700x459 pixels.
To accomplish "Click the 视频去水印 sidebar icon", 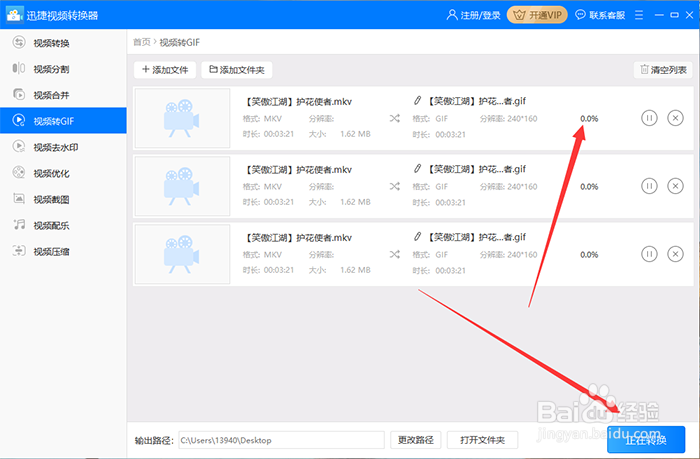I will click(x=19, y=146).
